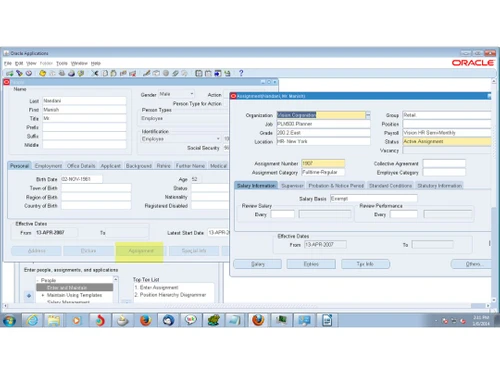Switch to the Statutory Information tab
Image resolution: width=500 pixels, height=375 pixels.
coord(439,186)
